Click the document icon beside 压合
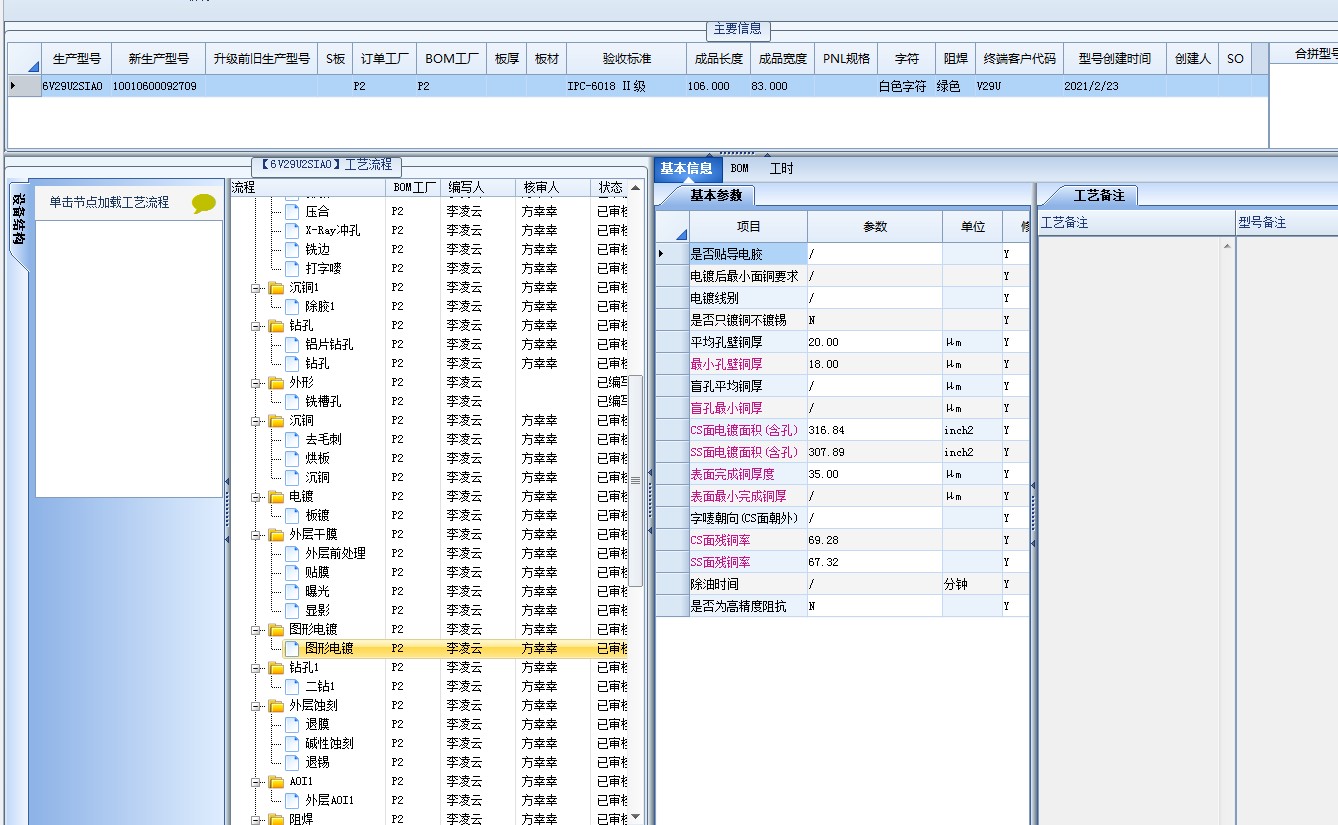Image resolution: width=1338 pixels, height=825 pixels. tap(292, 212)
